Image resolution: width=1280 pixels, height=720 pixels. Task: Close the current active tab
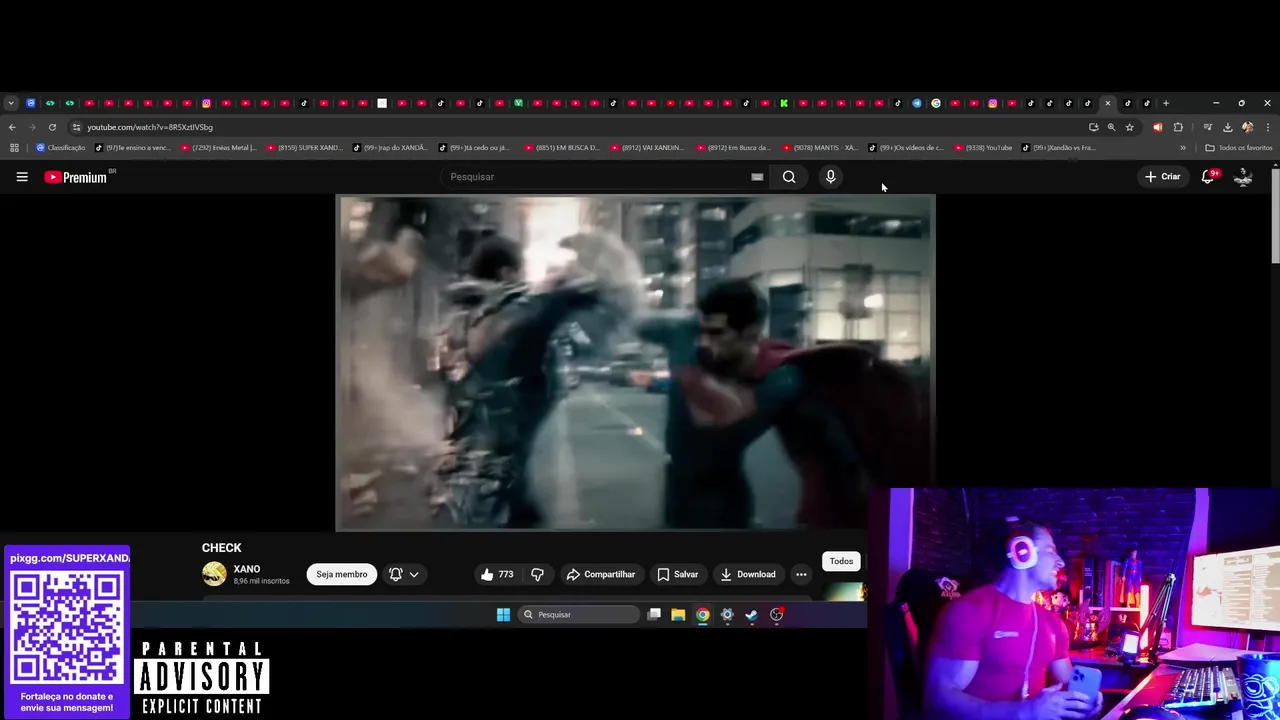coord(1108,103)
